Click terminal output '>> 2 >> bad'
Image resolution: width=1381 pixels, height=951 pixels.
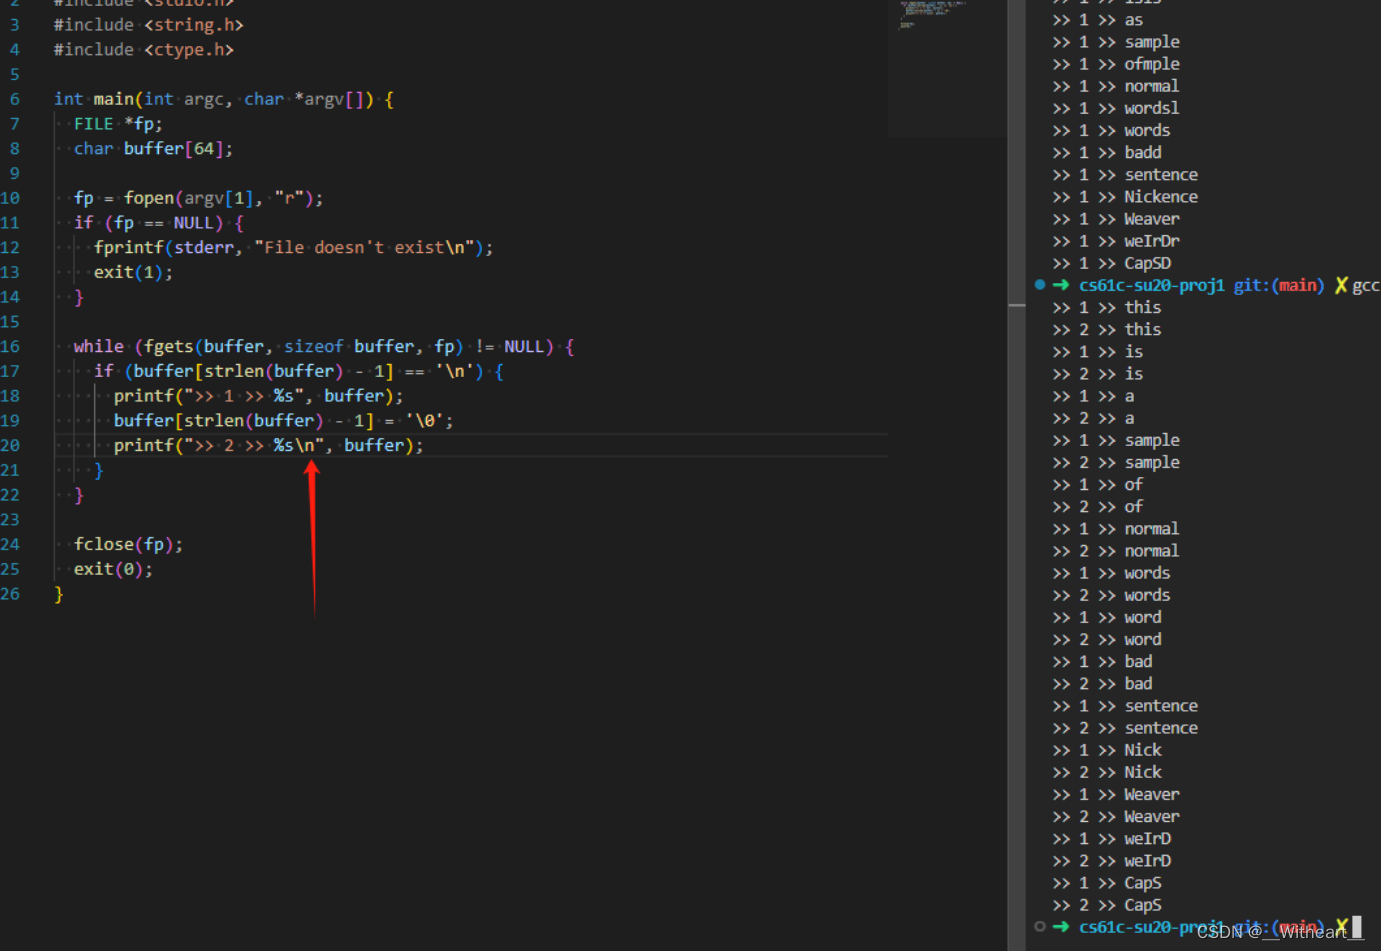pyautogui.click(x=1103, y=684)
